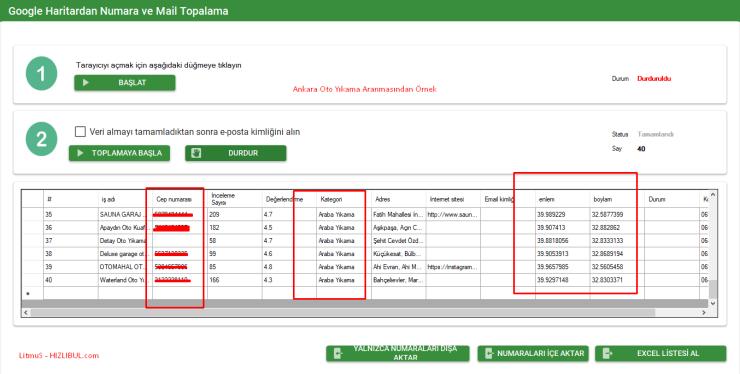
Task: Click review count 166 cell
Action: point(235,280)
